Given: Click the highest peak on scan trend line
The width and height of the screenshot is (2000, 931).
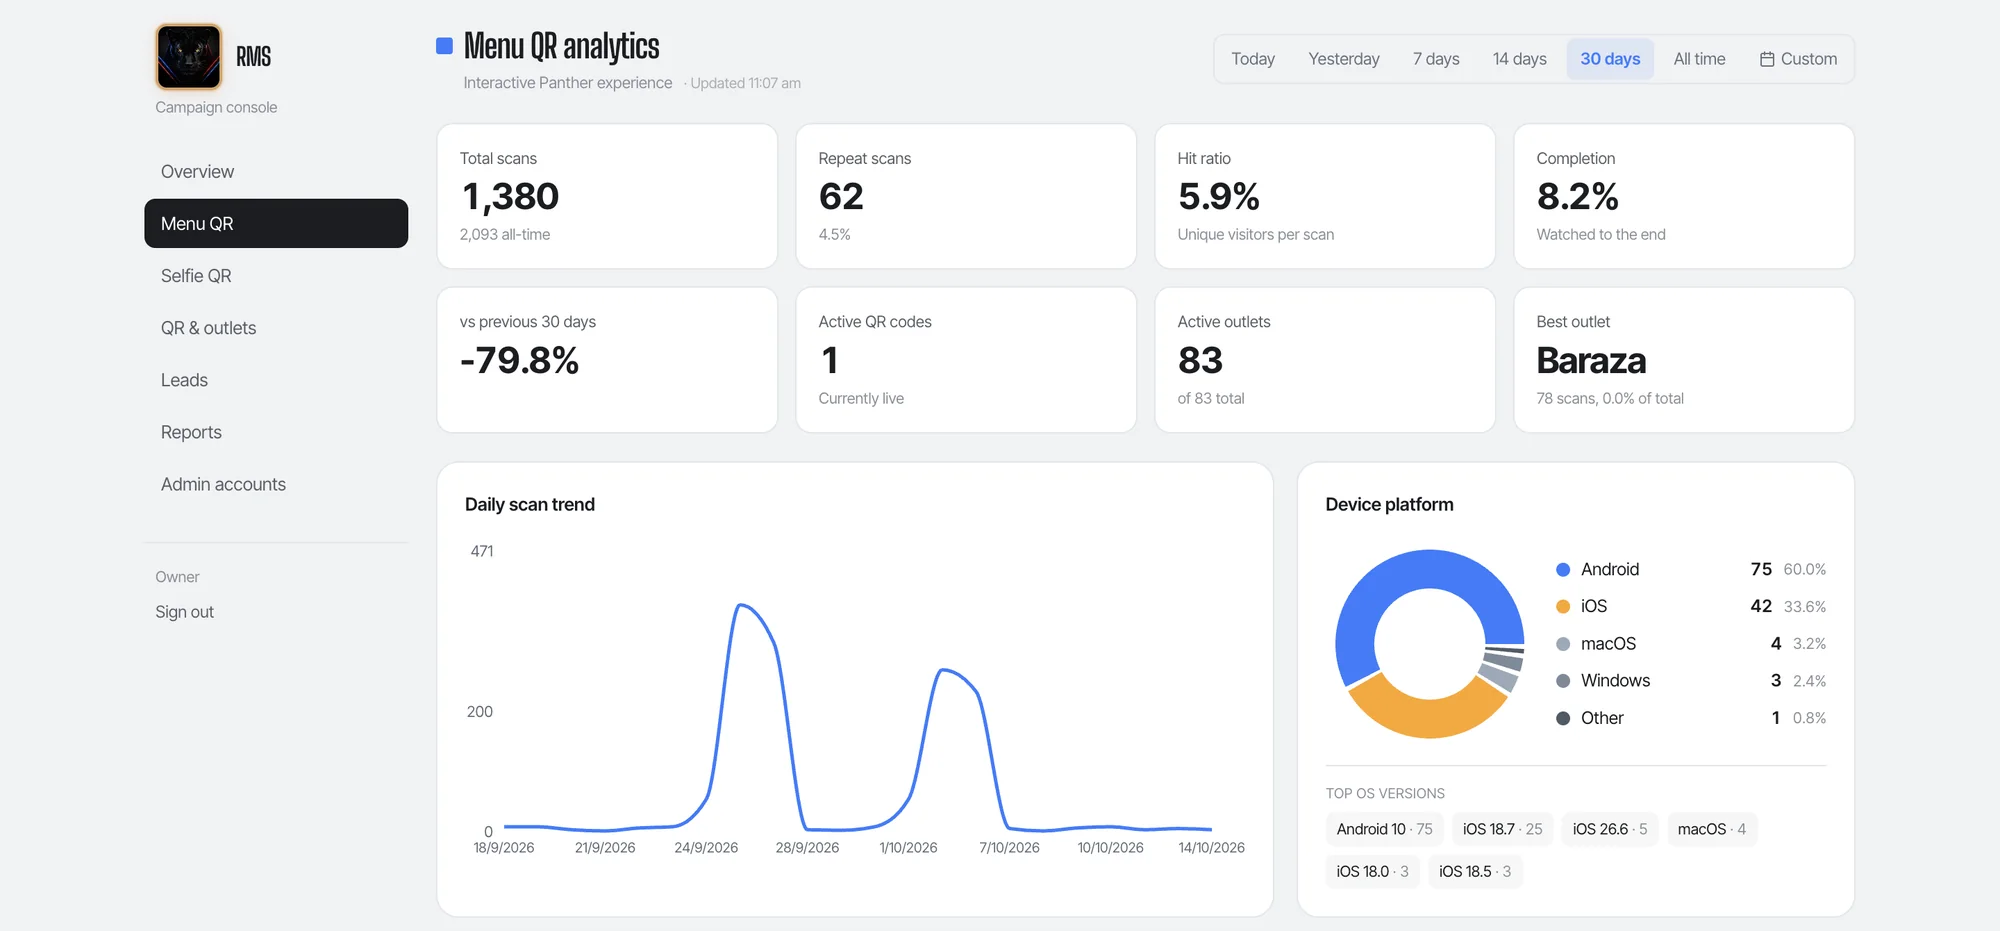Looking at the screenshot, I should tap(741, 605).
